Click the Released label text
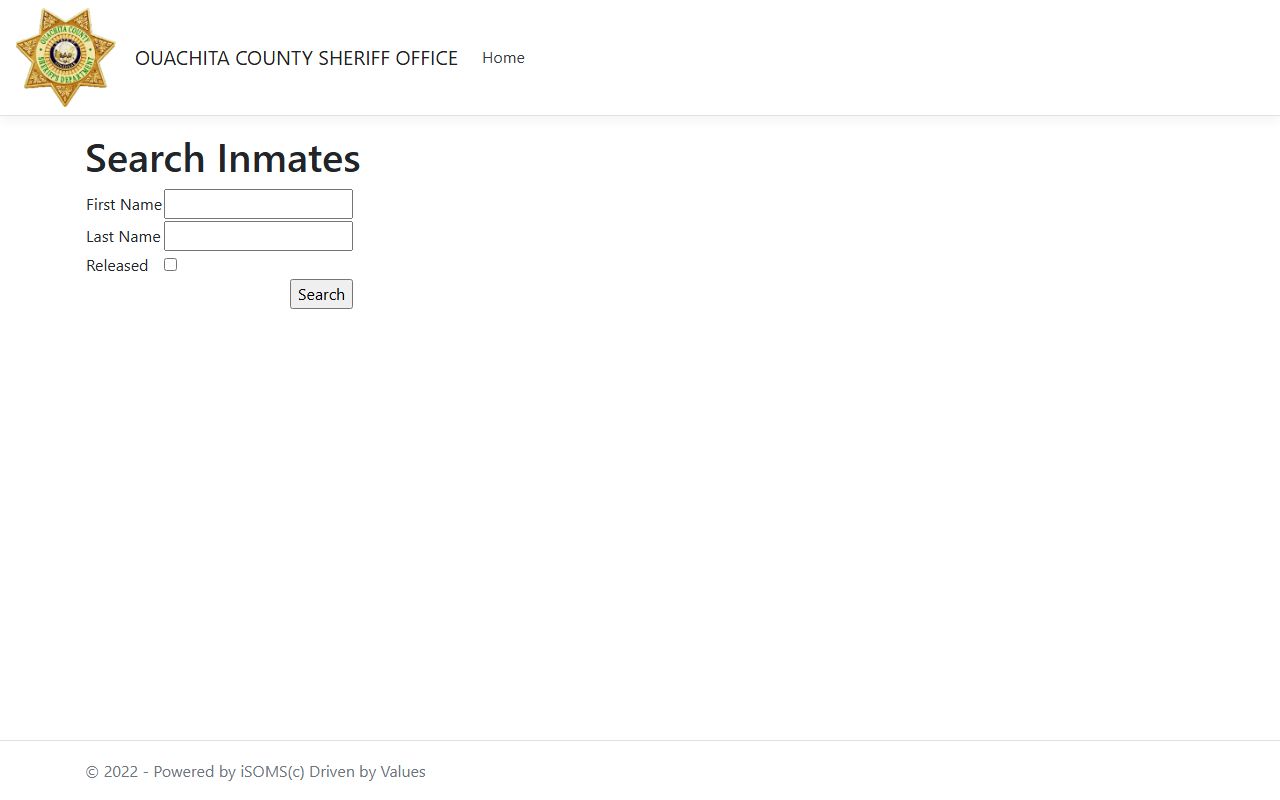This screenshot has height=800, width=1280. (117, 266)
